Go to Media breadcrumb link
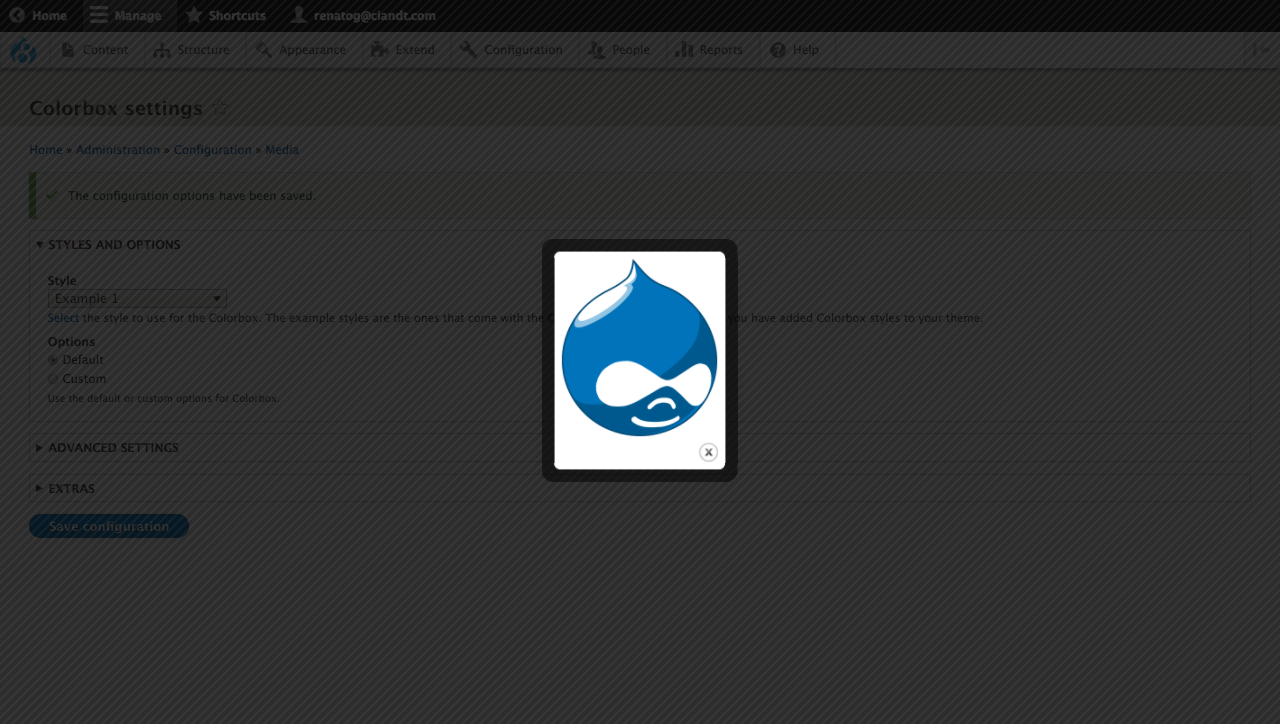 (x=282, y=150)
